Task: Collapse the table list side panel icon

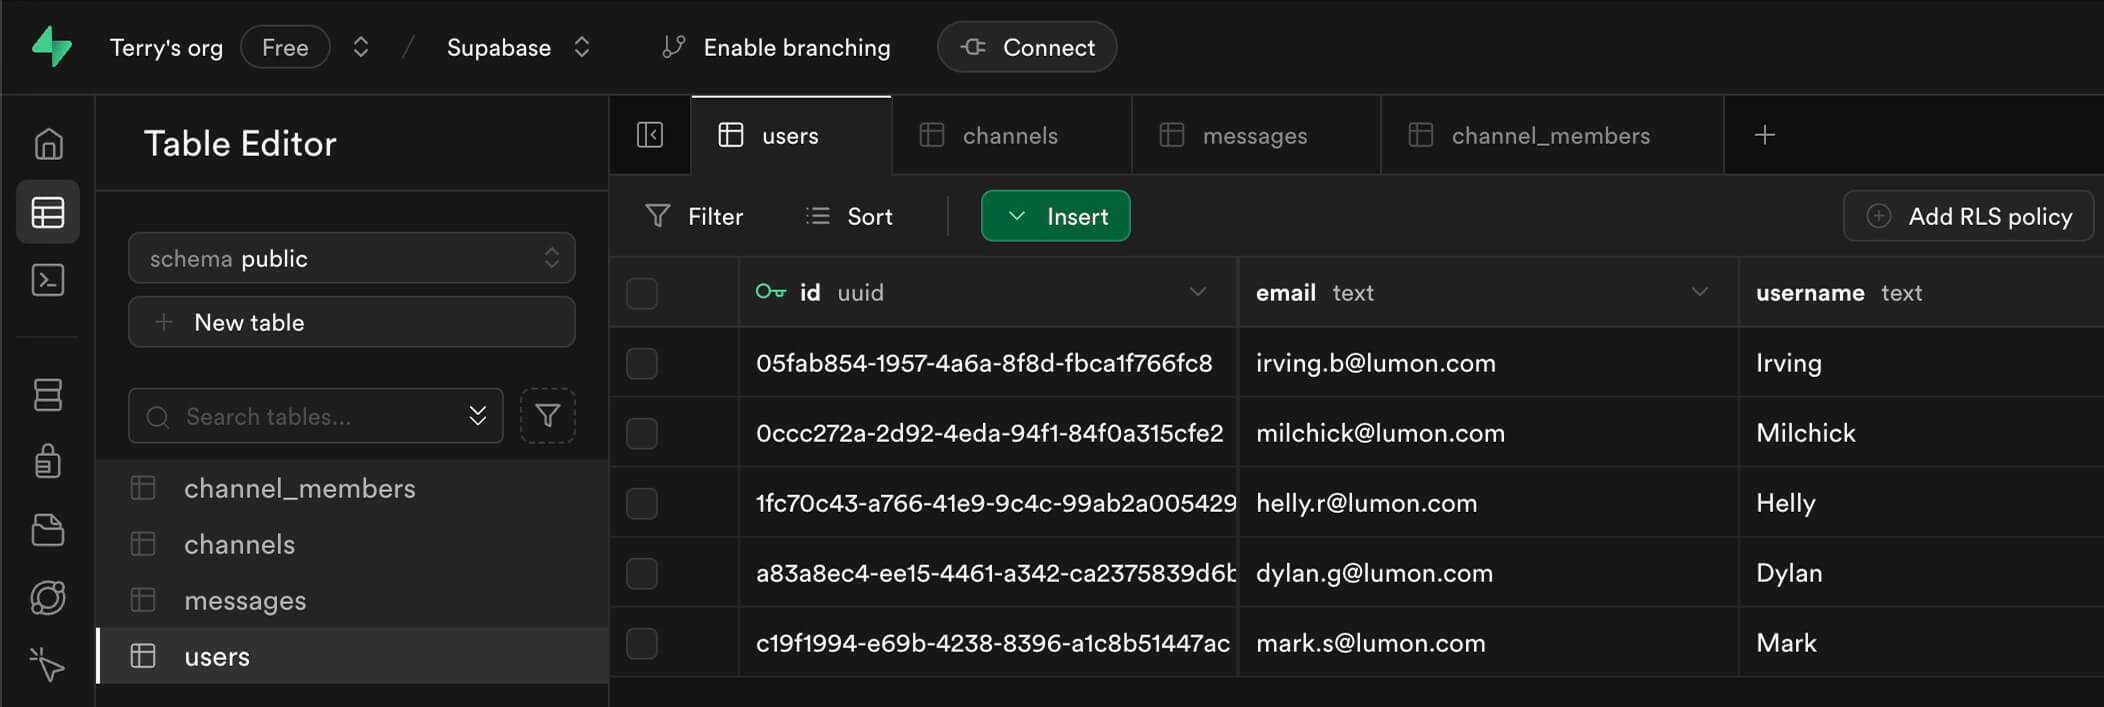Action: (x=650, y=135)
